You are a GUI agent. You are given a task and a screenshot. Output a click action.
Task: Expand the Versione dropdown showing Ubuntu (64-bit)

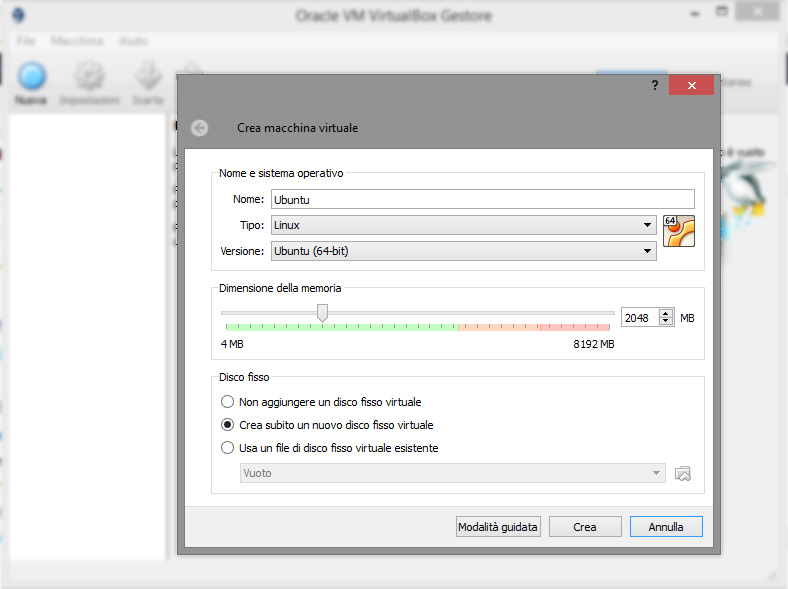click(463, 251)
